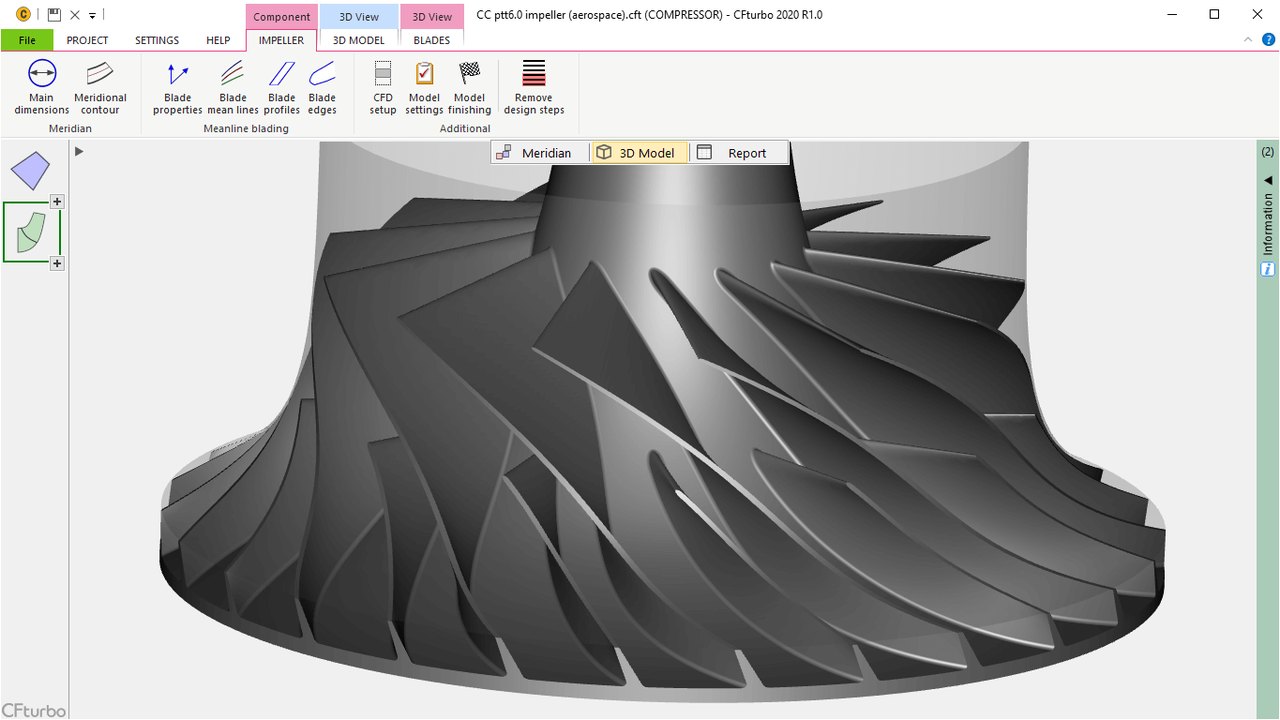Click the Information panel label

1268,225
